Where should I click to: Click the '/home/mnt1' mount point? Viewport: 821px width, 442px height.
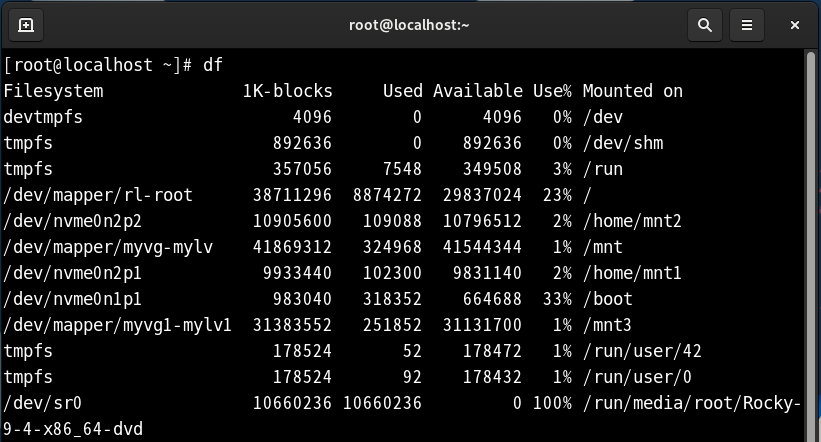[633, 273]
